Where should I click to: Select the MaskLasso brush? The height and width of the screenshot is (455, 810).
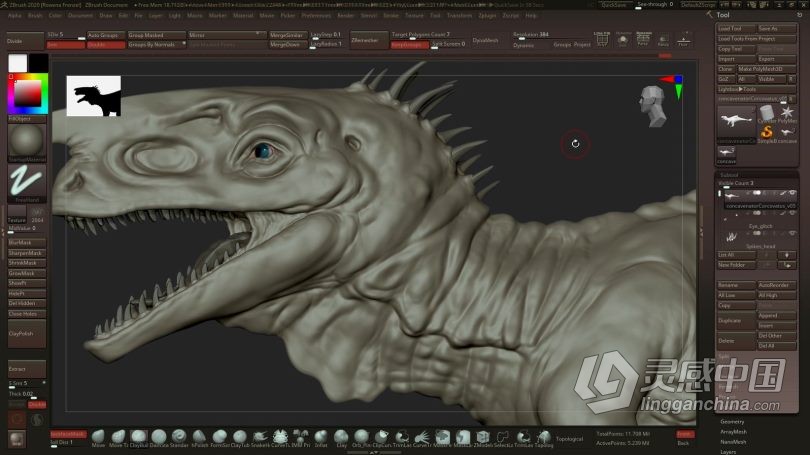pyautogui.click(x=462, y=437)
